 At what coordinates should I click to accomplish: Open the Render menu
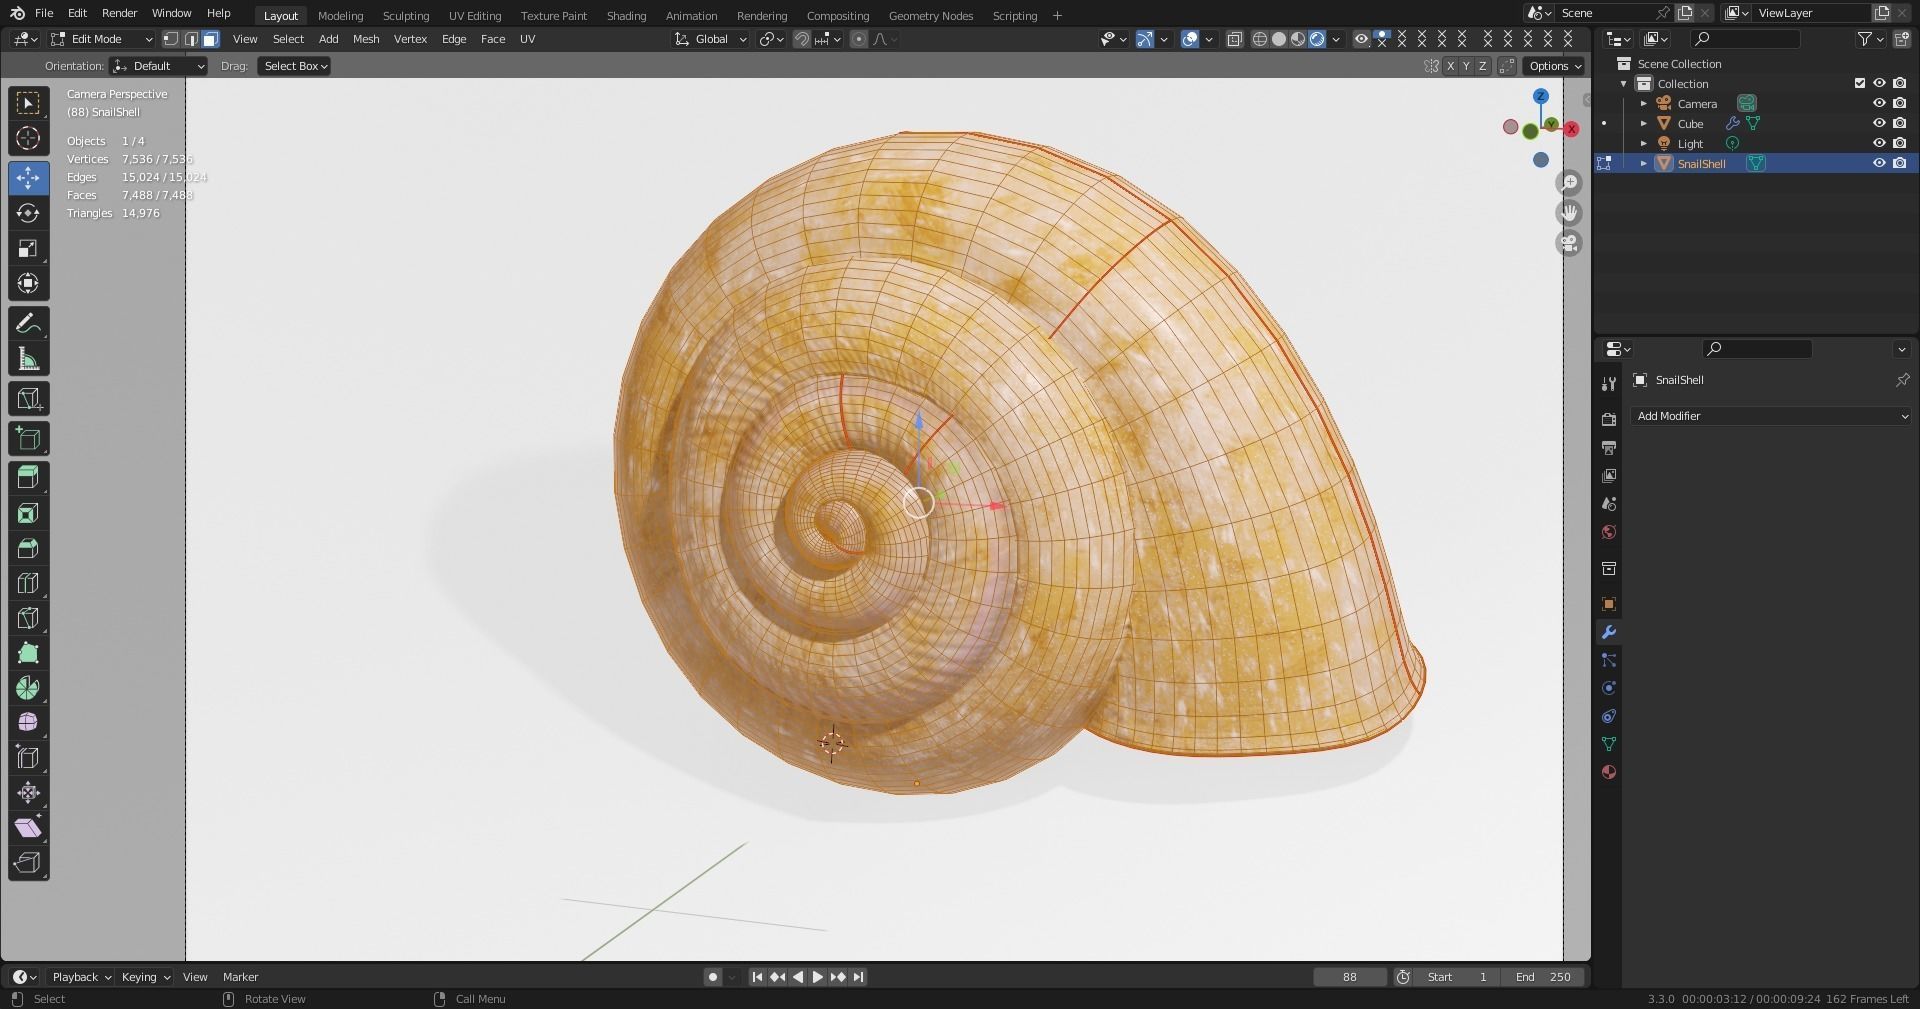[119, 13]
